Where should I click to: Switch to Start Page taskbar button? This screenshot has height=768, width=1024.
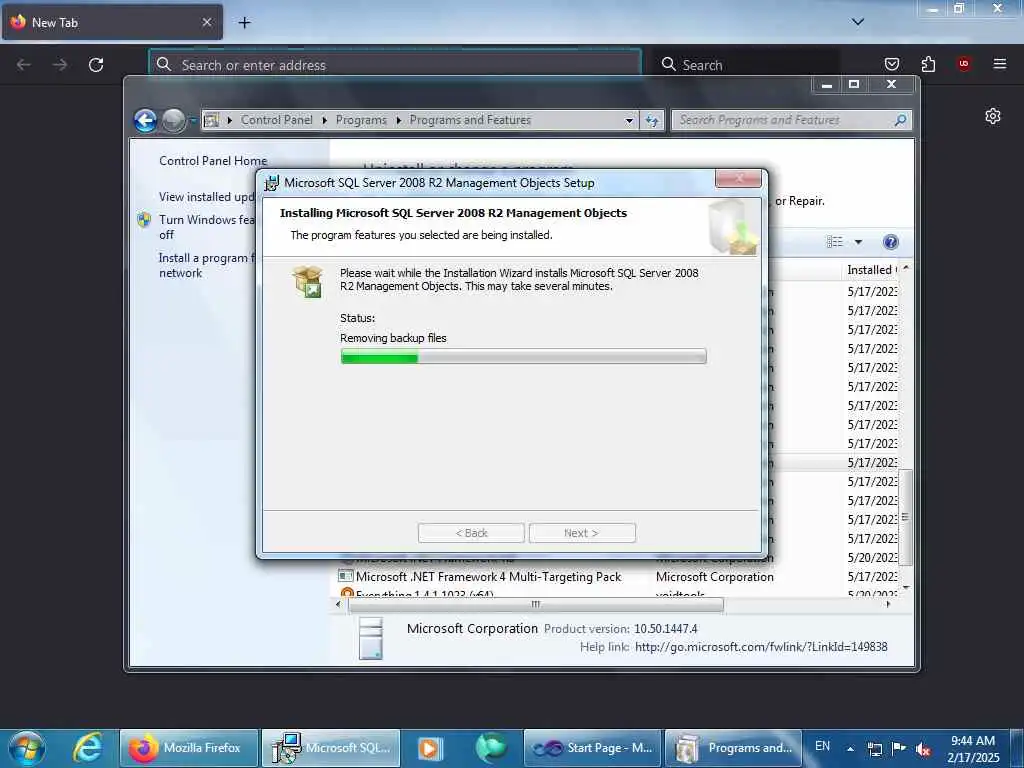(592, 748)
